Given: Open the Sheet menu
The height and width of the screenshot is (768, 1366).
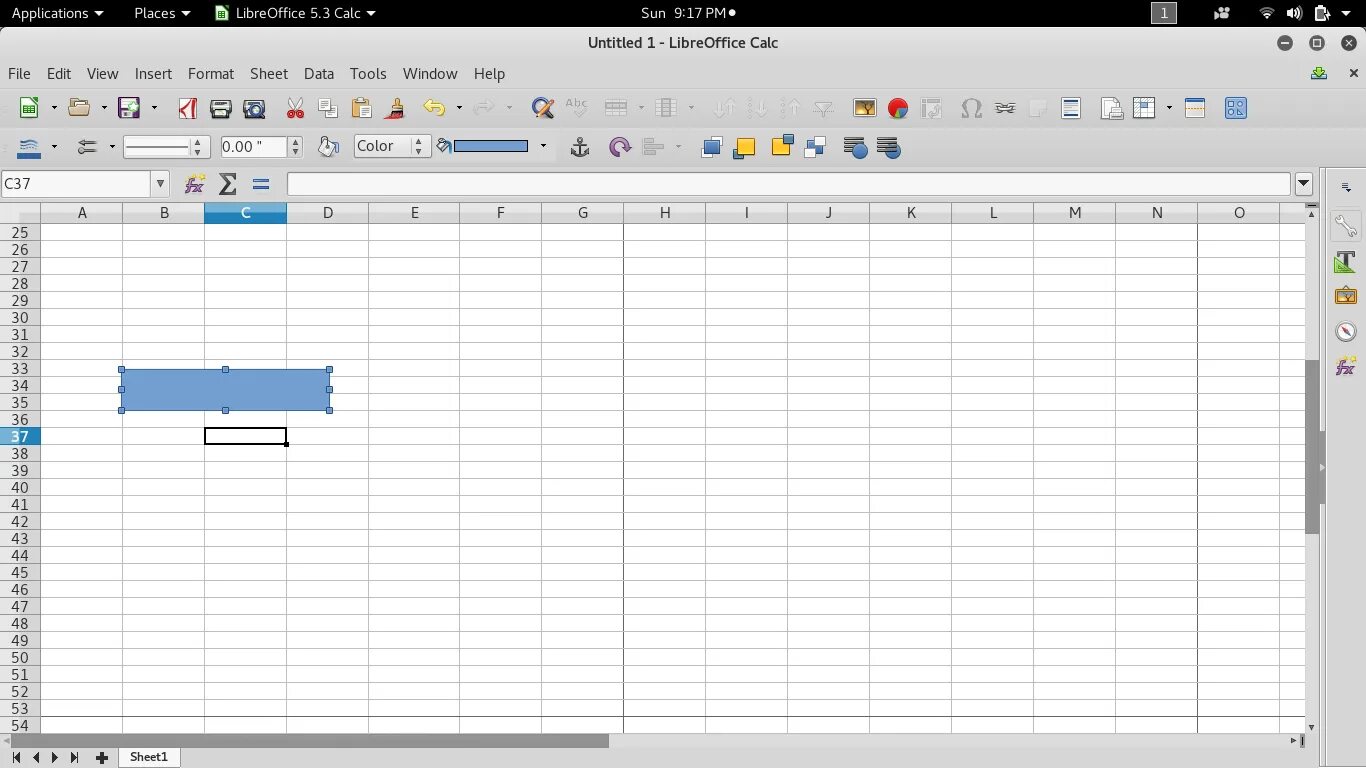Looking at the screenshot, I should click(269, 74).
